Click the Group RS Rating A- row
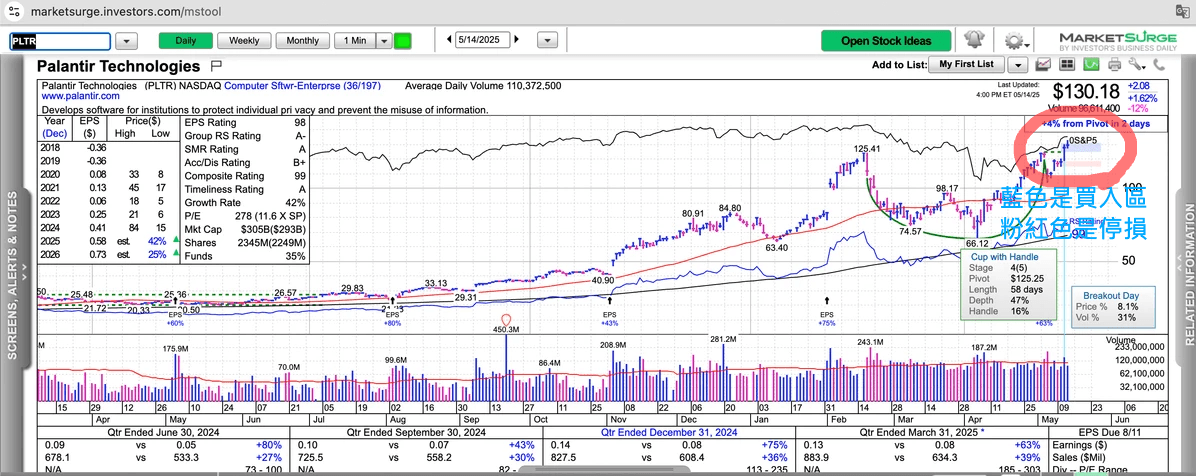The width and height of the screenshot is (1196, 476). (x=245, y=136)
